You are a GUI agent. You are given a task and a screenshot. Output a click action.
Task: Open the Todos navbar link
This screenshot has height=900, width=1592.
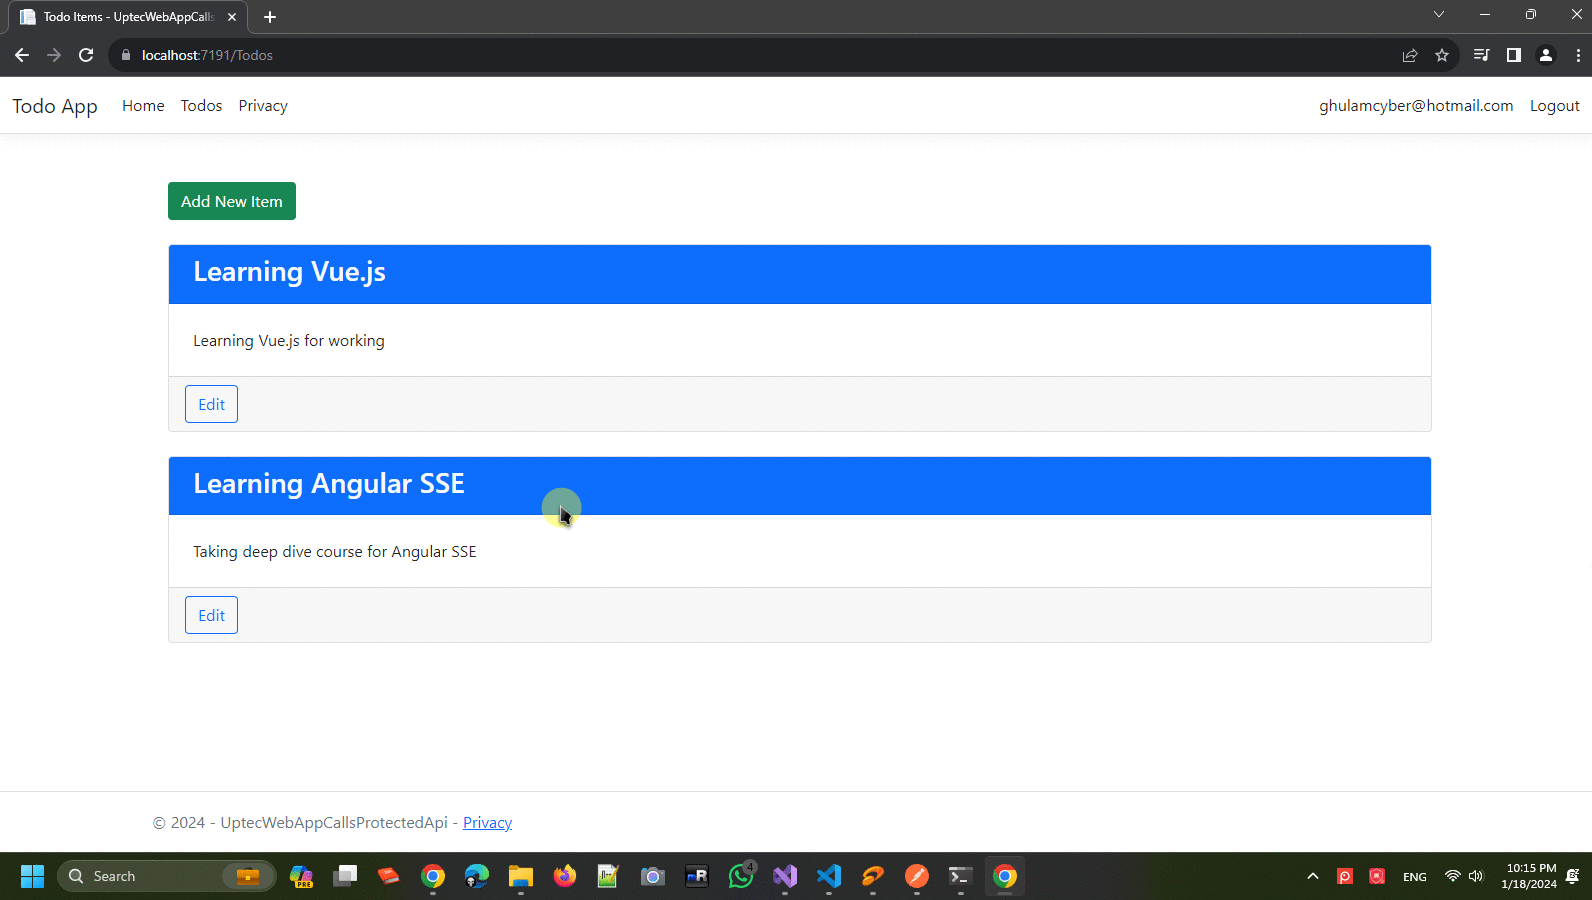click(201, 106)
